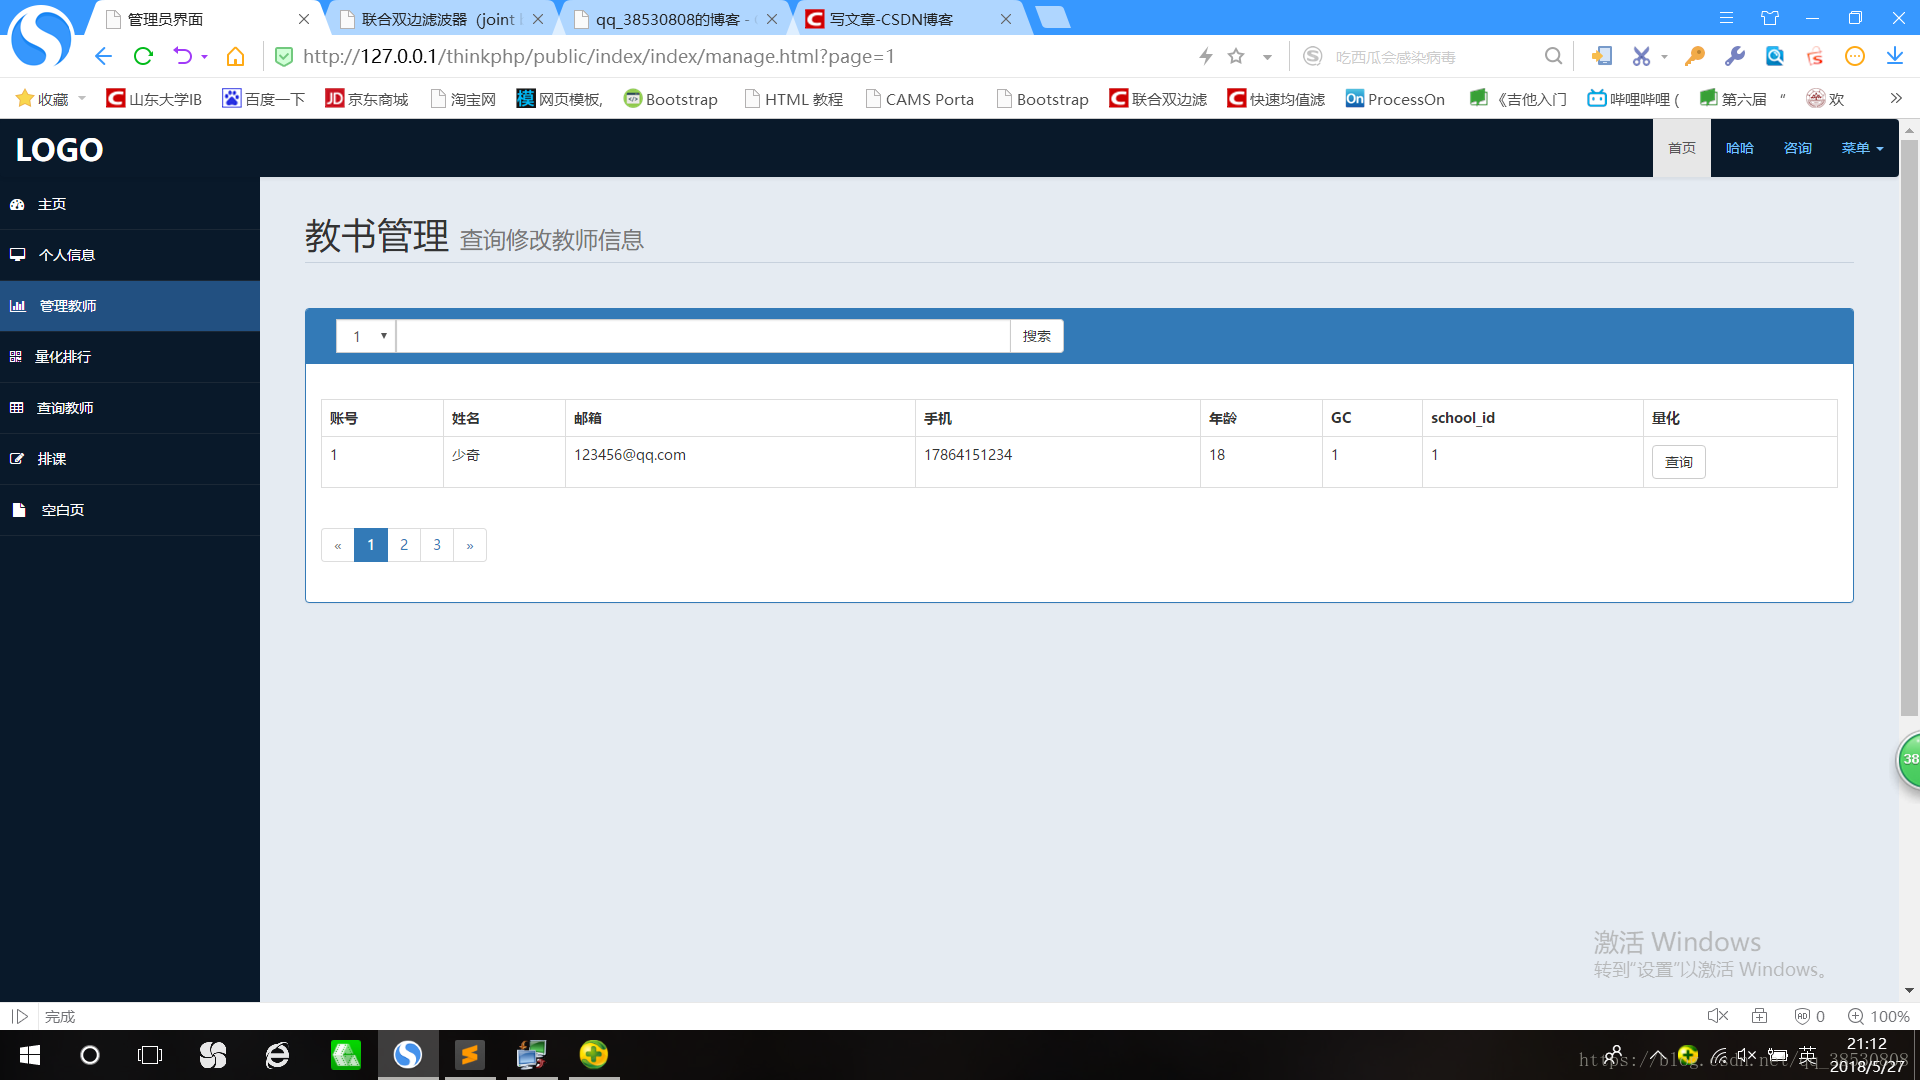Go to pagination page 2
The height and width of the screenshot is (1080, 1920).
(404, 545)
